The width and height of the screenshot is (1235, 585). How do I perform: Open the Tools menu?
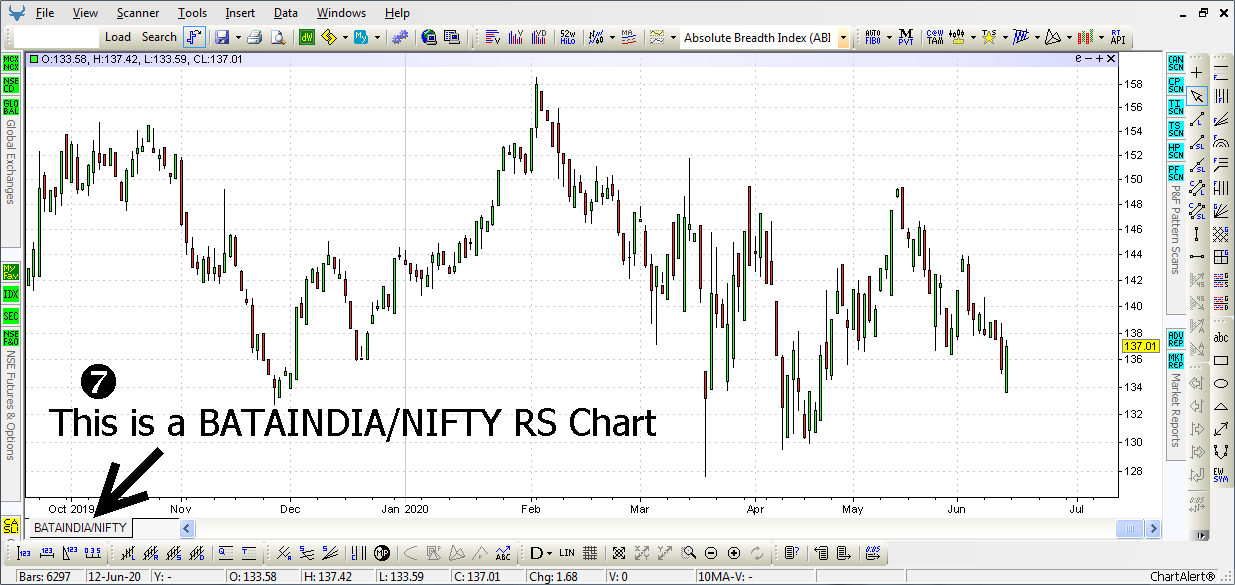pos(193,13)
